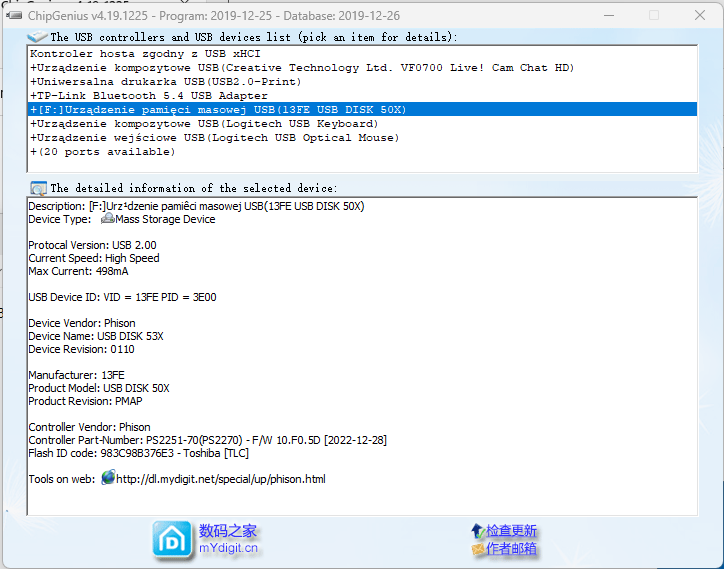Click Device Revision: 0110 text

(81, 349)
